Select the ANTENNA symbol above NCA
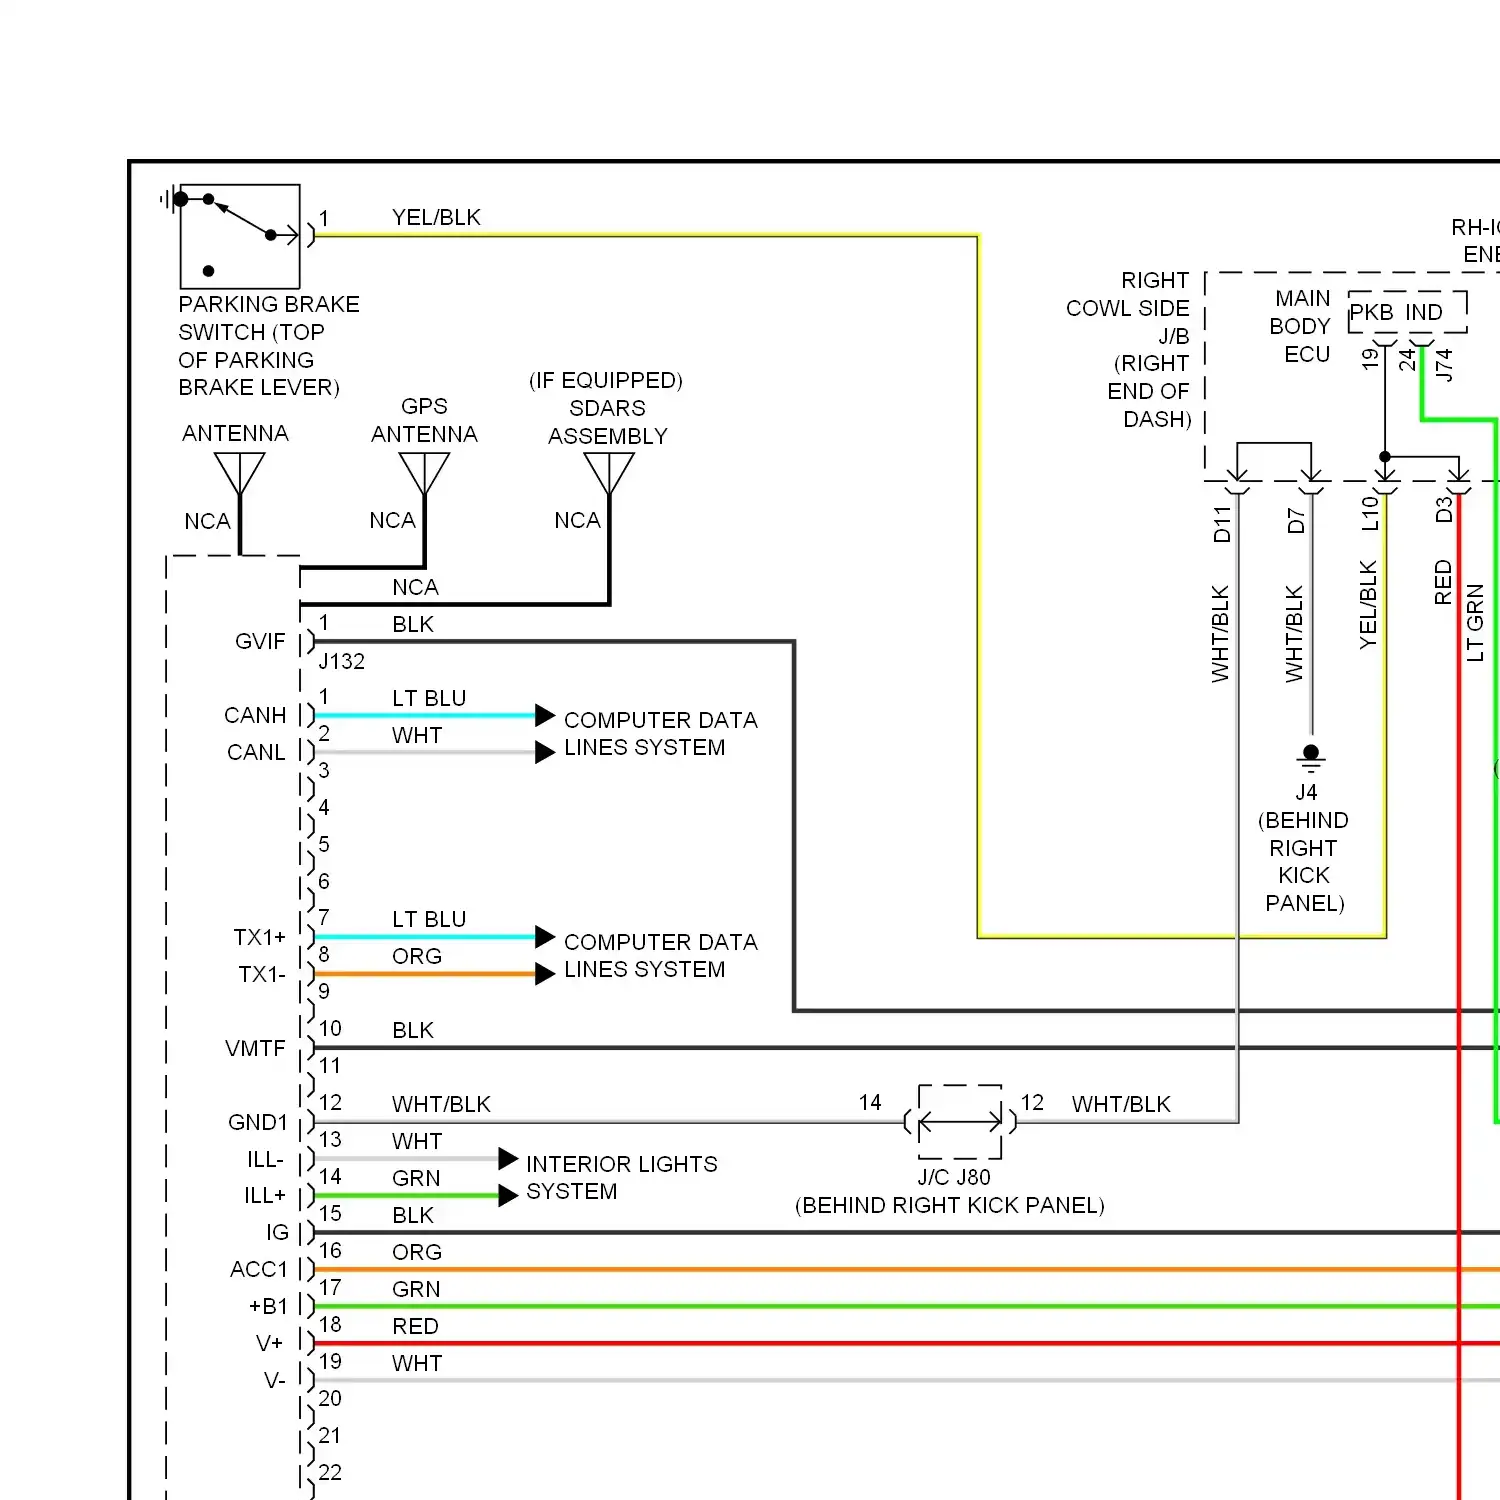The width and height of the screenshot is (1500, 1500). [240, 474]
